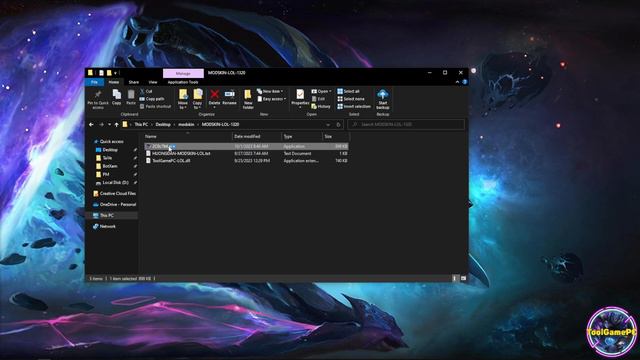Screen dimensions: 640x360
Task: Click Select none in ribbon
Action: 351,99
